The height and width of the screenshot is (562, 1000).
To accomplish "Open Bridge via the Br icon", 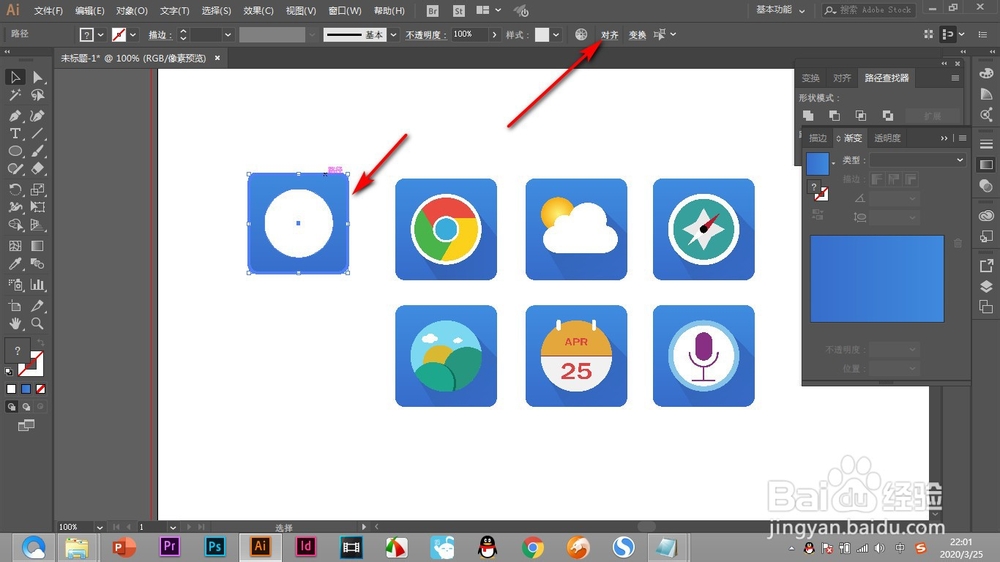I will [x=432, y=11].
